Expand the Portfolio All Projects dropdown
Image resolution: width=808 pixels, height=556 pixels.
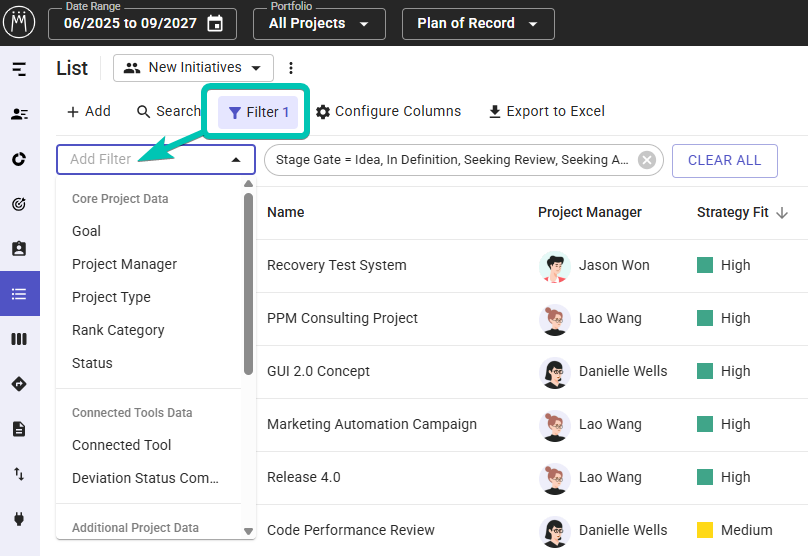[318, 24]
